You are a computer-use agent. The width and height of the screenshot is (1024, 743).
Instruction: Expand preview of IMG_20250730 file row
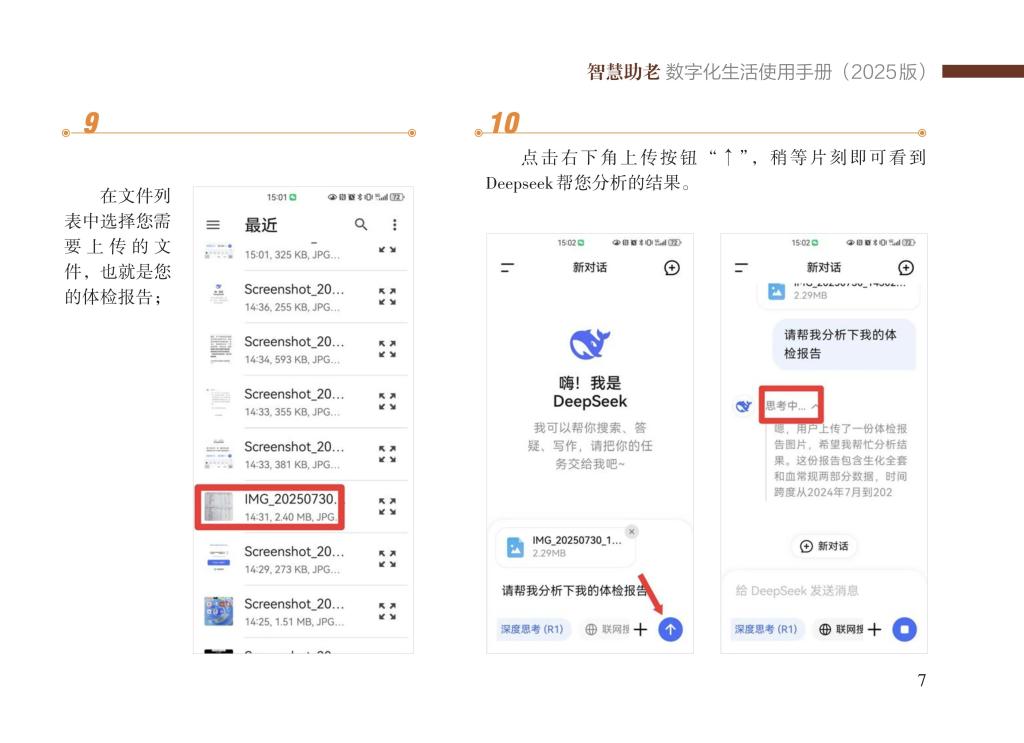pos(387,506)
